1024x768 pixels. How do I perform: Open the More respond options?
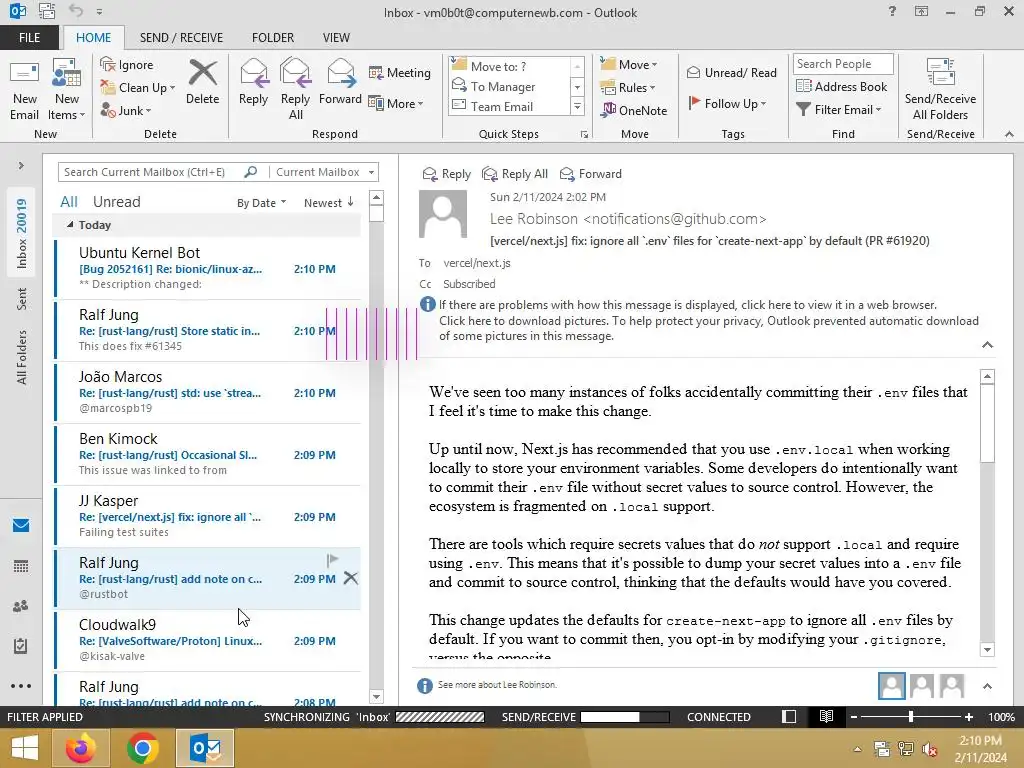tap(396, 103)
